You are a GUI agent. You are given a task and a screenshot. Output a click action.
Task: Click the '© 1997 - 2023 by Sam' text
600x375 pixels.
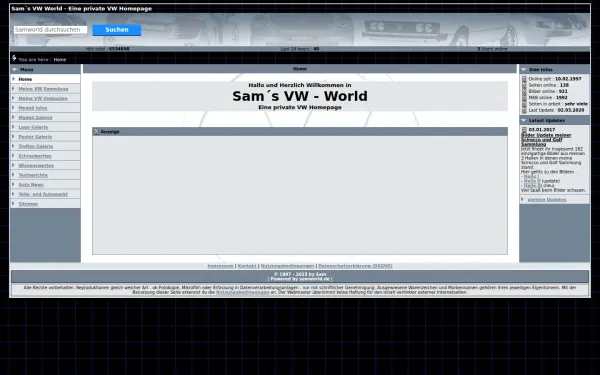[x=300, y=274]
